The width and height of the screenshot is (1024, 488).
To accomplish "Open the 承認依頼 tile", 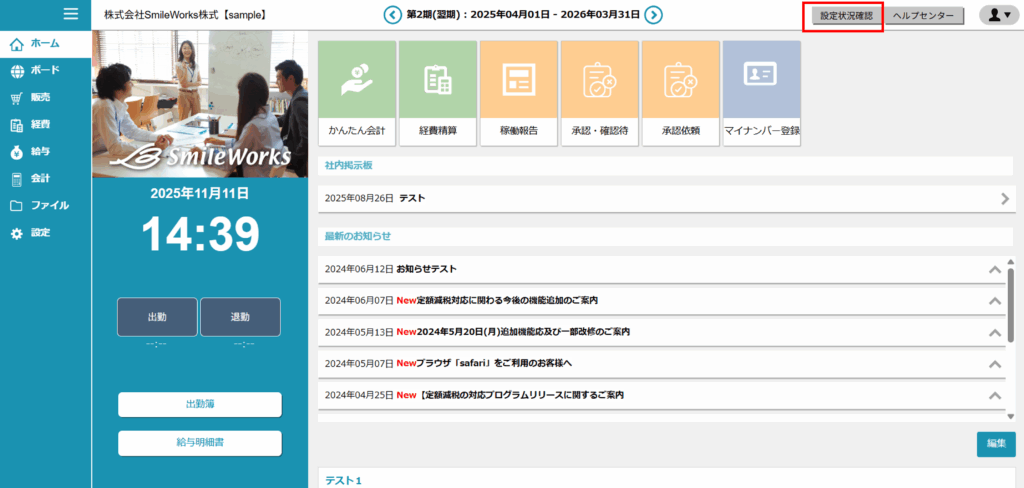I will pyautogui.click(x=681, y=93).
